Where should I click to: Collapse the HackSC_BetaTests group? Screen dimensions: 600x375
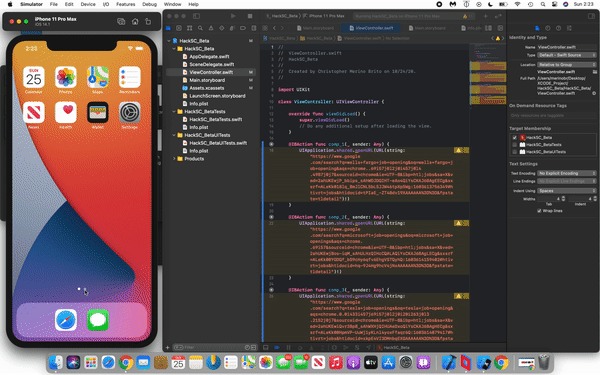[x=174, y=111]
